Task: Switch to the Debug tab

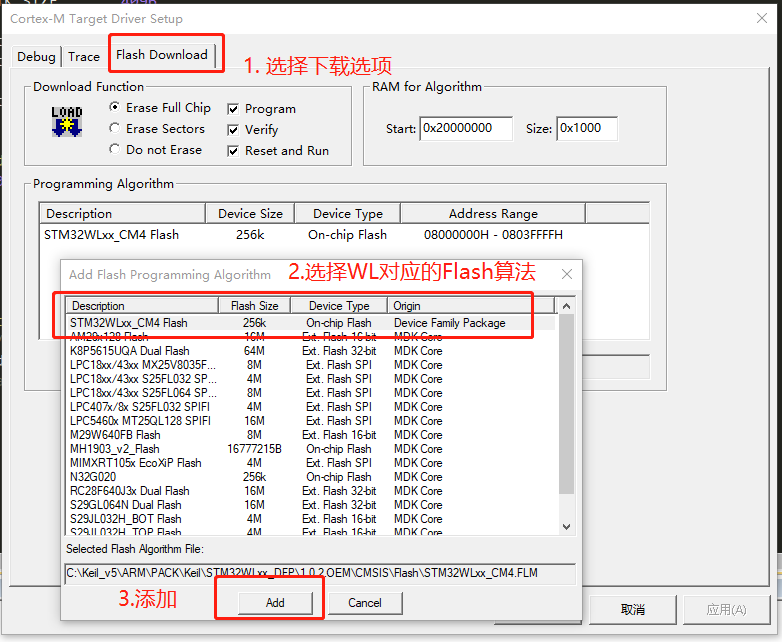Action: pos(36,56)
